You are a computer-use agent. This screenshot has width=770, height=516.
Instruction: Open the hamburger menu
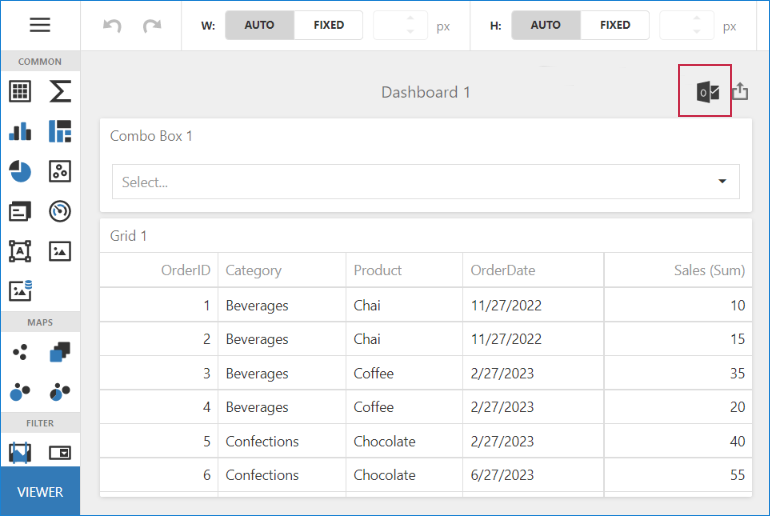[40, 25]
